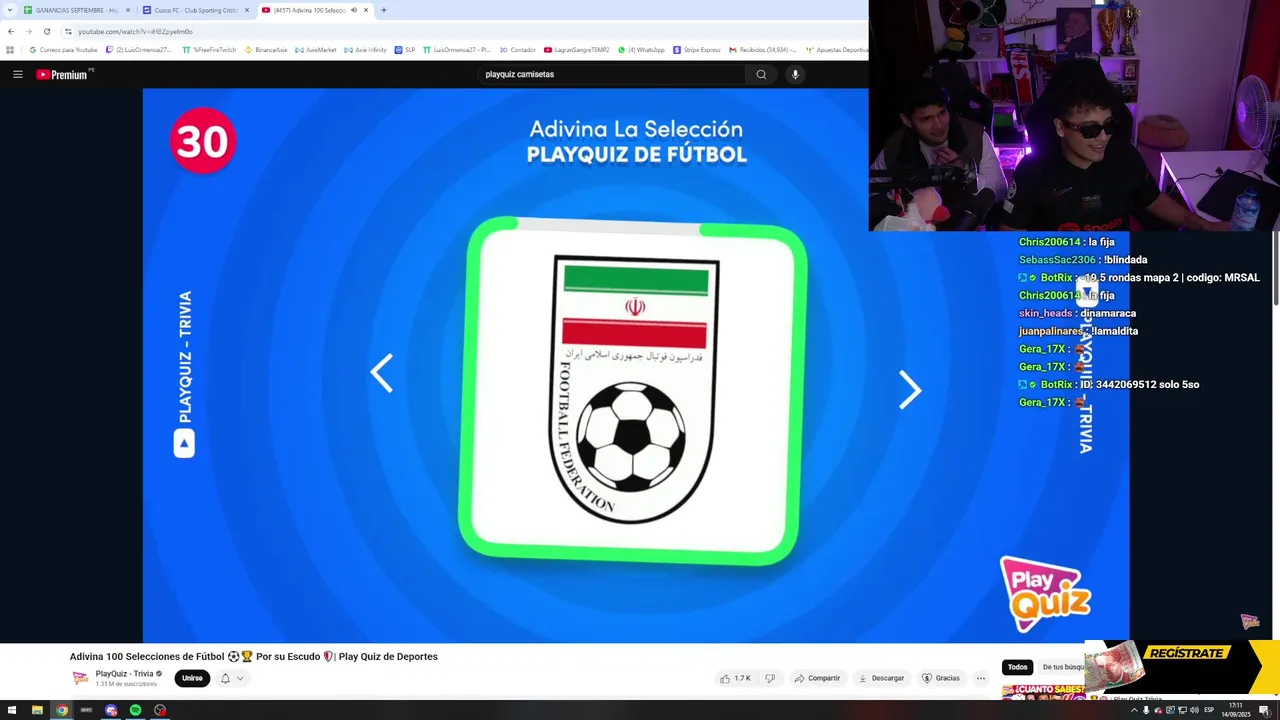Open Chrome from the taskbar
This screenshot has height=720, width=1280.
(x=62, y=710)
